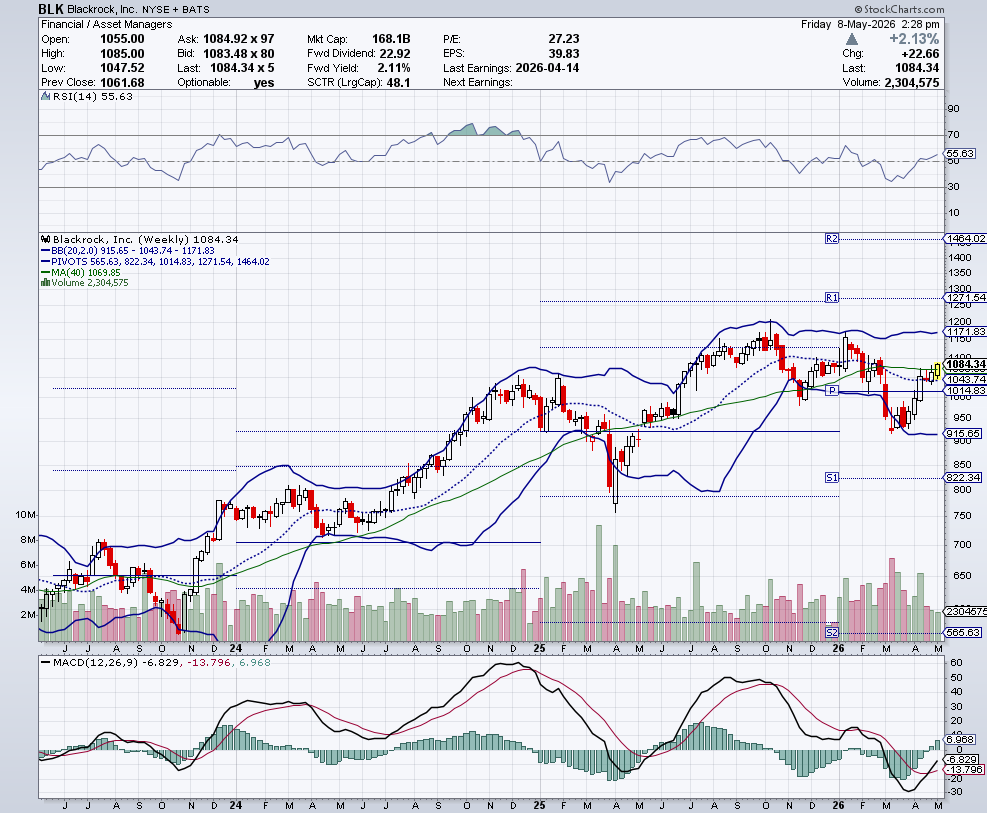
Task: Click the S2 pivot label
Action: coord(832,632)
